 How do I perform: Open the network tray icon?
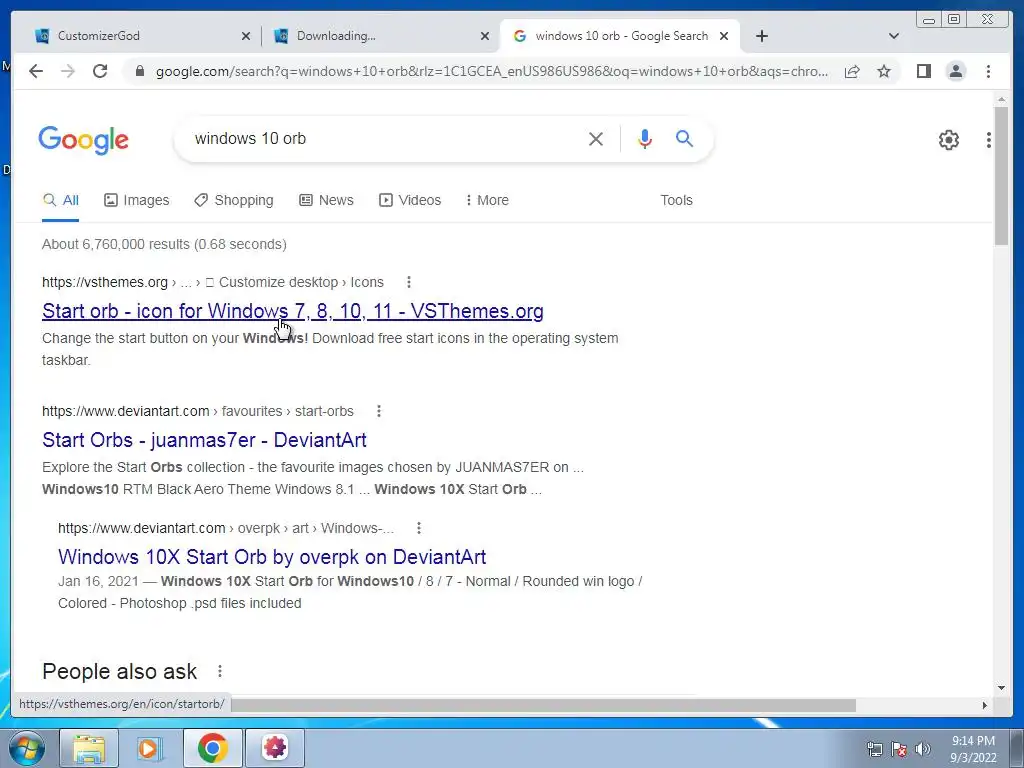coord(874,749)
